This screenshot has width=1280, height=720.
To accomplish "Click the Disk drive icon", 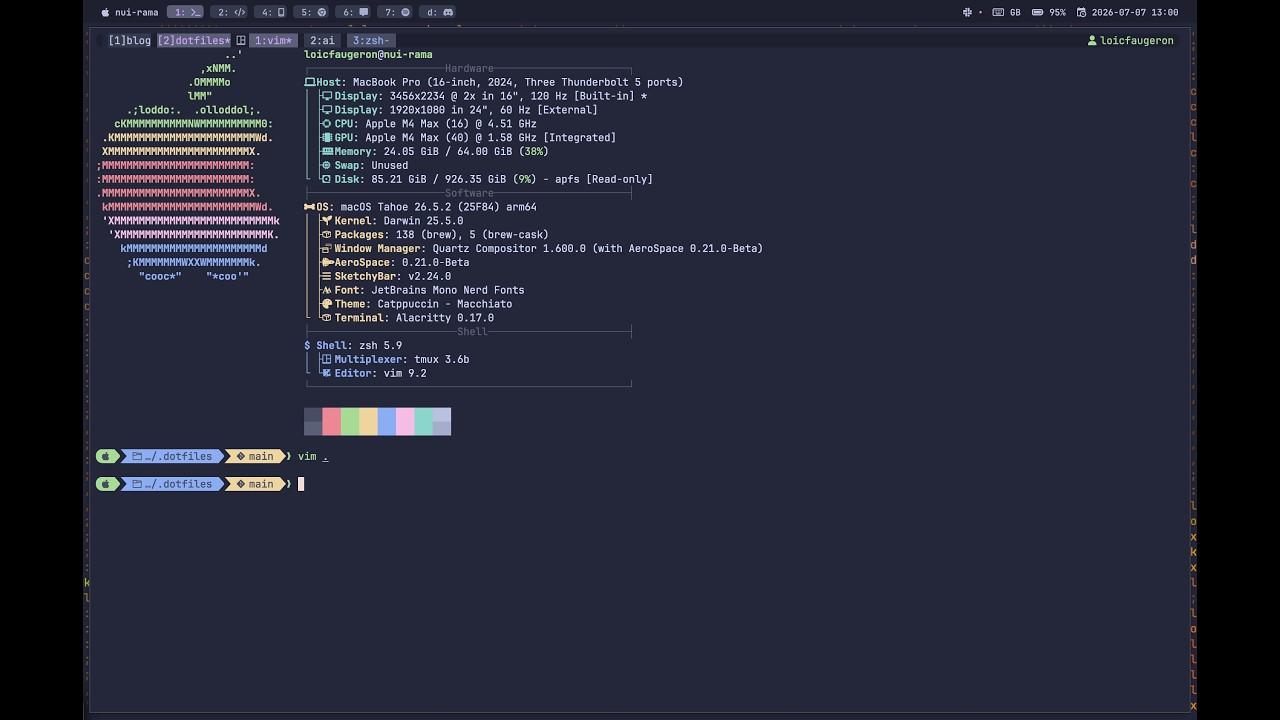I will pyautogui.click(x=327, y=180).
